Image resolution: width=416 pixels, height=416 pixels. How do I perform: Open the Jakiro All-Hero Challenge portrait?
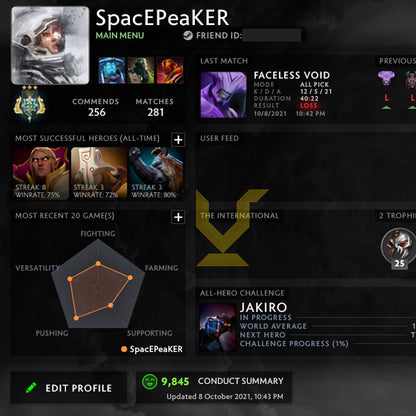(218, 327)
